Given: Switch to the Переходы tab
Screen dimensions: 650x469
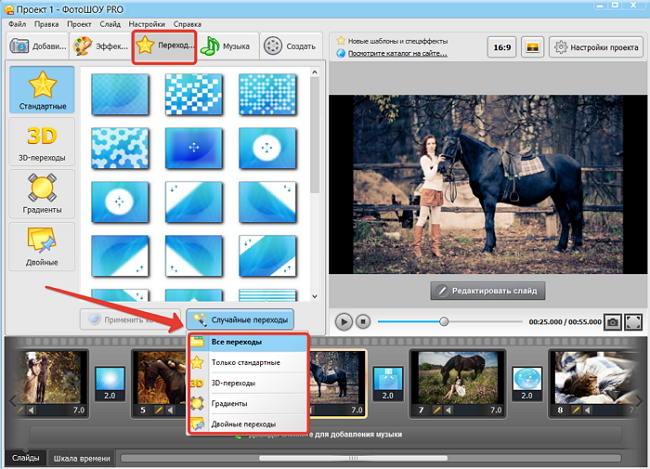Looking at the screenshot, I should [165, 46].
